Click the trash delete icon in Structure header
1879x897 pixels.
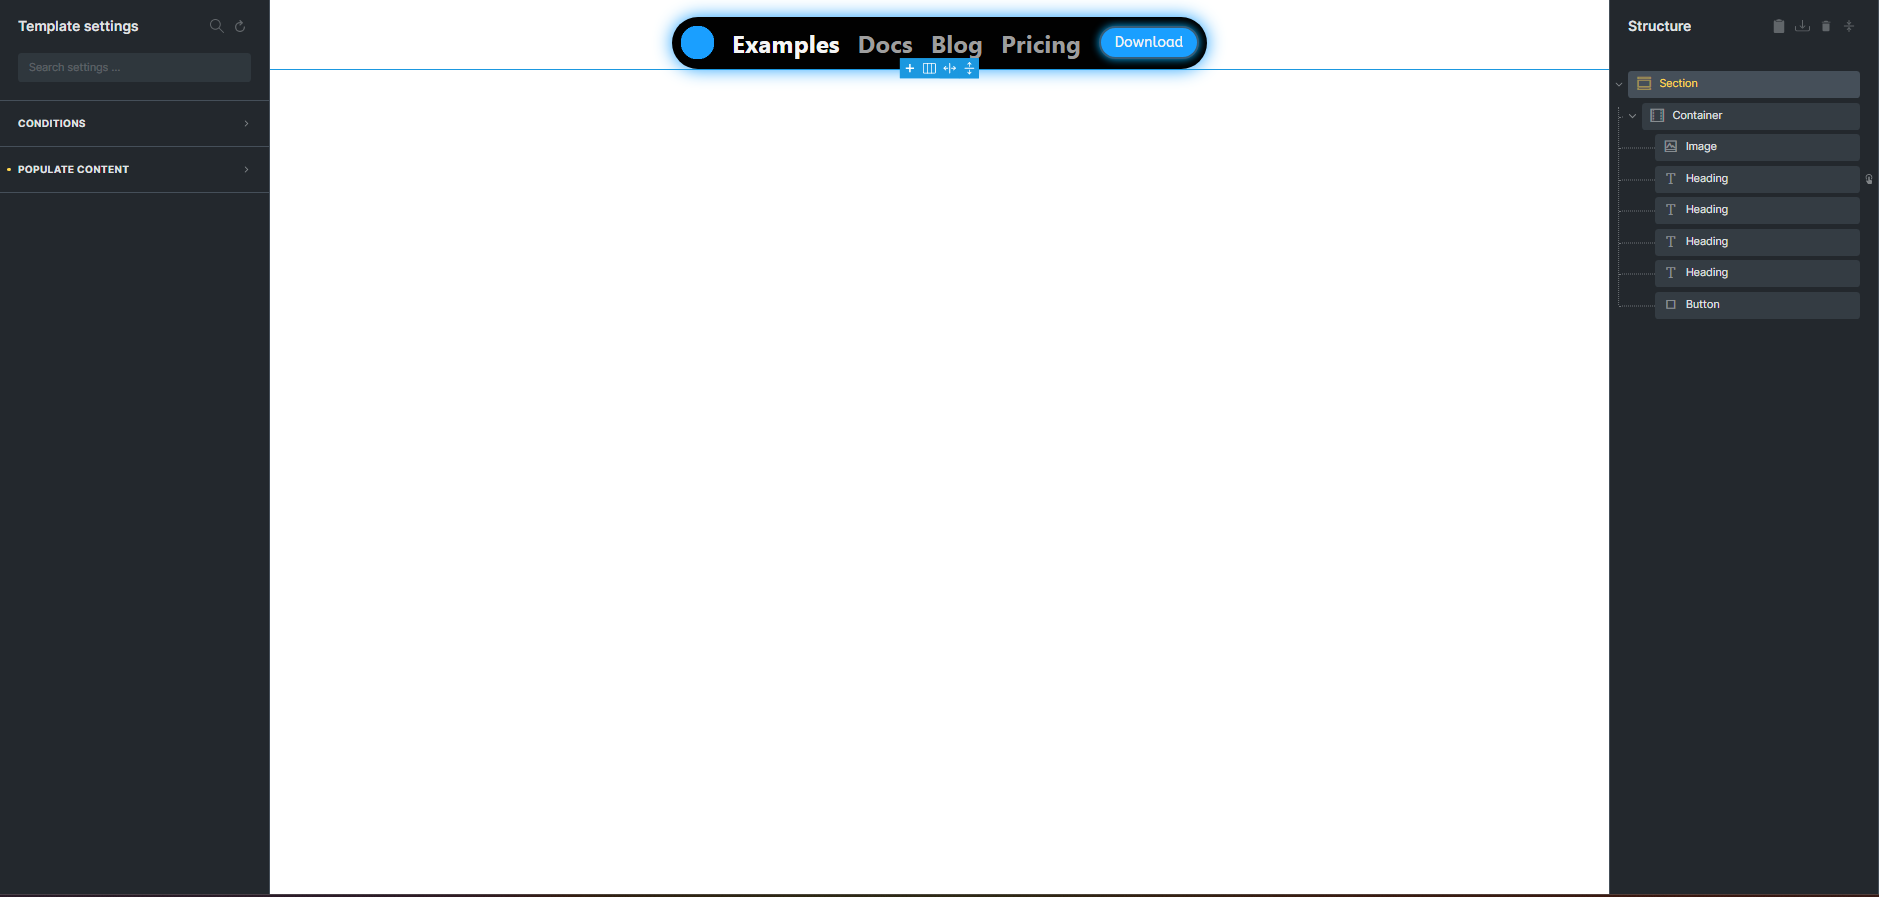coord(1826,26)
